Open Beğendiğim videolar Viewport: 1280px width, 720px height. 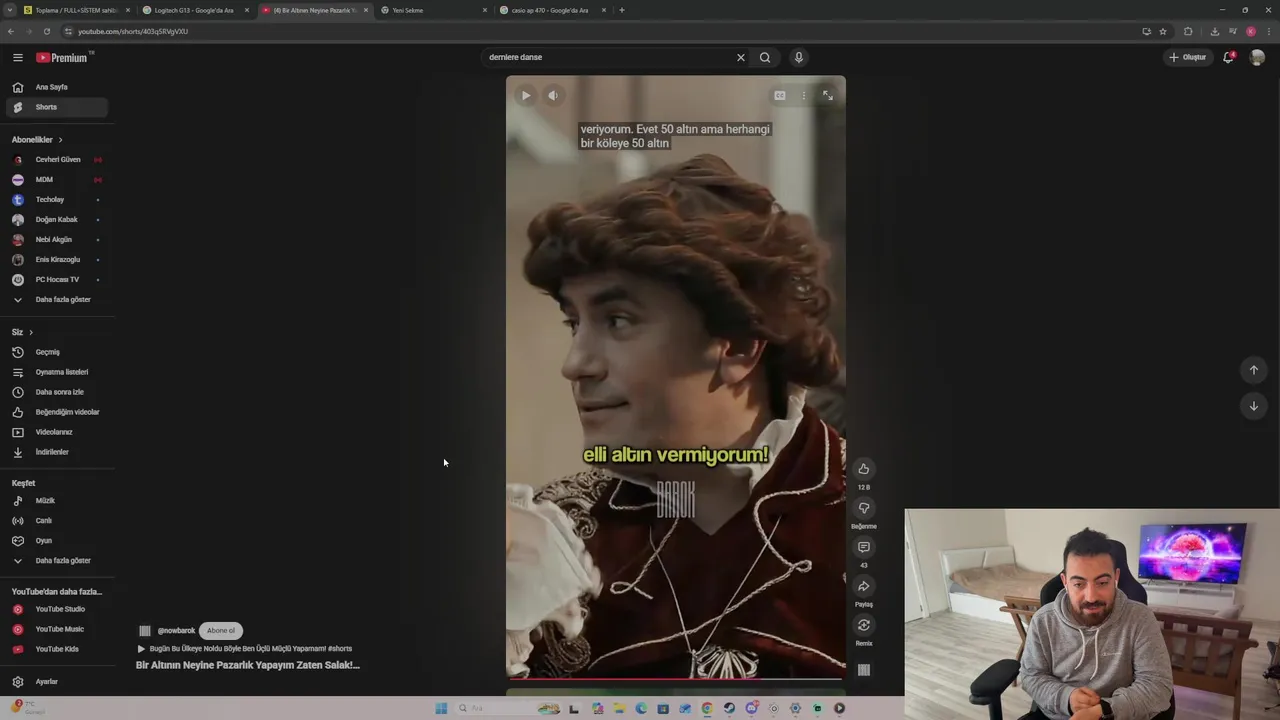click(57, 412)
